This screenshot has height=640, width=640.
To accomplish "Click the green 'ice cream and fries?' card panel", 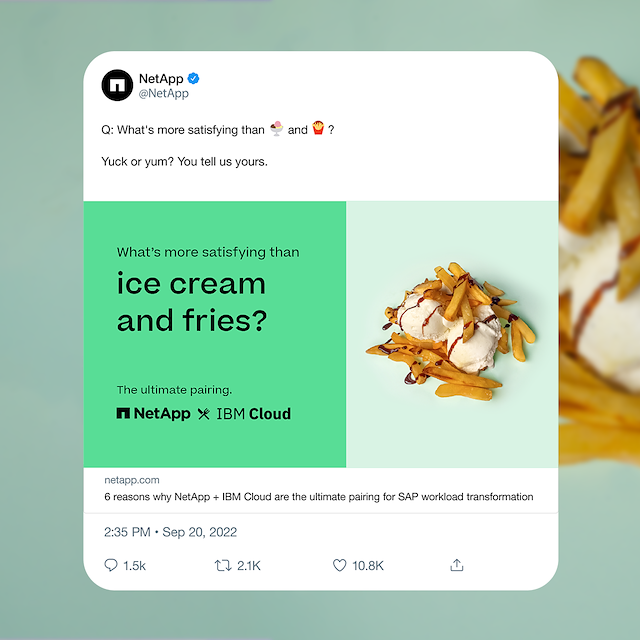I will pos(215,334).
